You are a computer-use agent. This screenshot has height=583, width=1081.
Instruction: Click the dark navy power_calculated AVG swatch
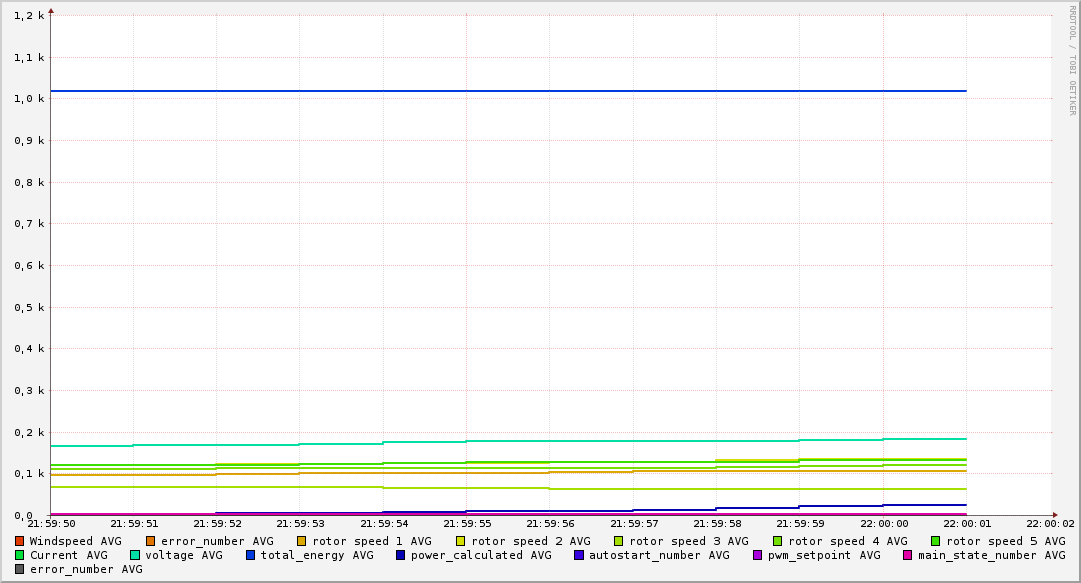[400, 555]
